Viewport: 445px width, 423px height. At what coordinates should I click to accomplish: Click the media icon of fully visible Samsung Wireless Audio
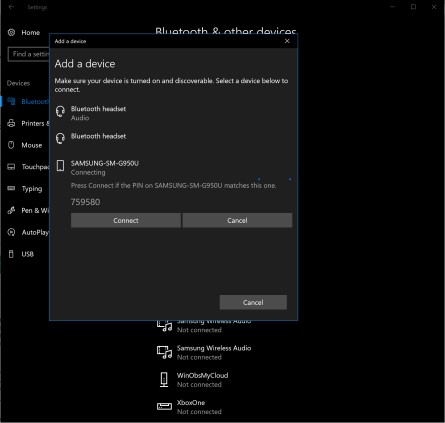pyautogui.click(x=164, y=352)
